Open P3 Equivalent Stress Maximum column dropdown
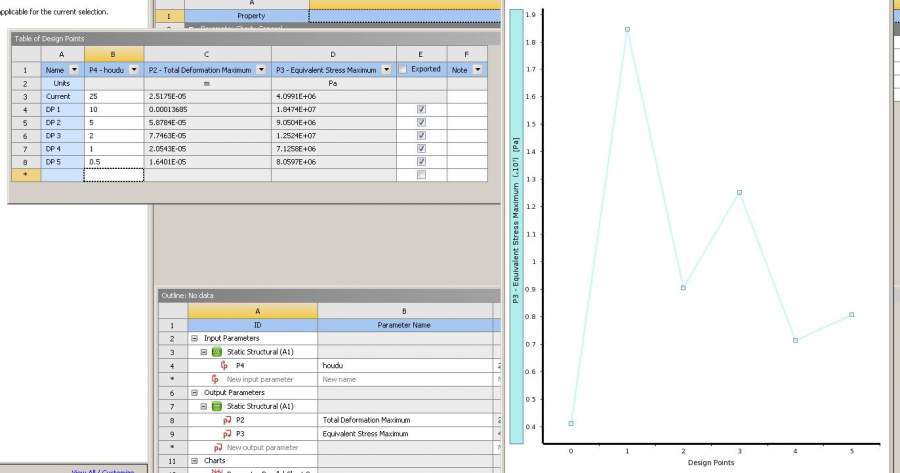The width and height of the screenshot is (900, 473). coord(386,69)
